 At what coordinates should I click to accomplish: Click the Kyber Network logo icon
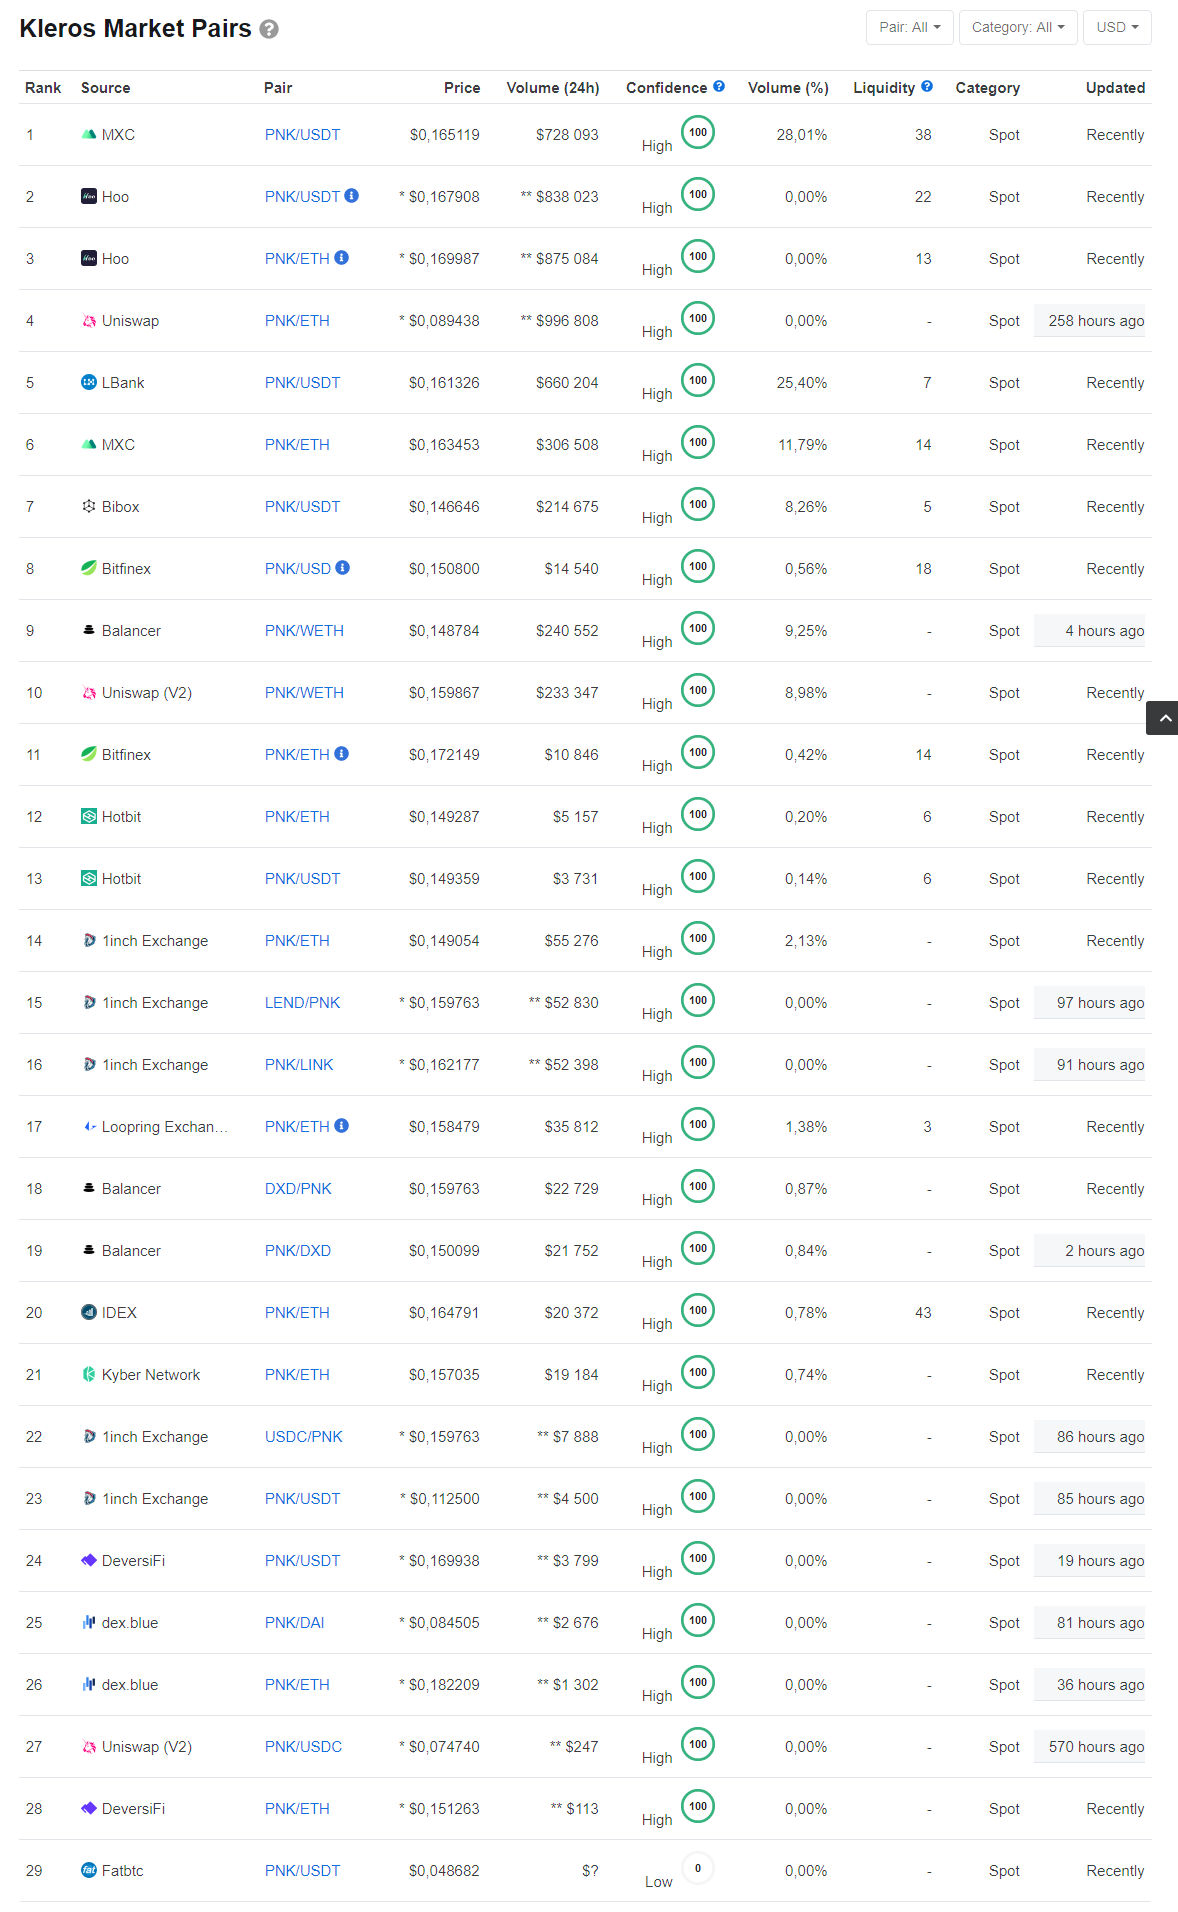tap(89, 1375)
